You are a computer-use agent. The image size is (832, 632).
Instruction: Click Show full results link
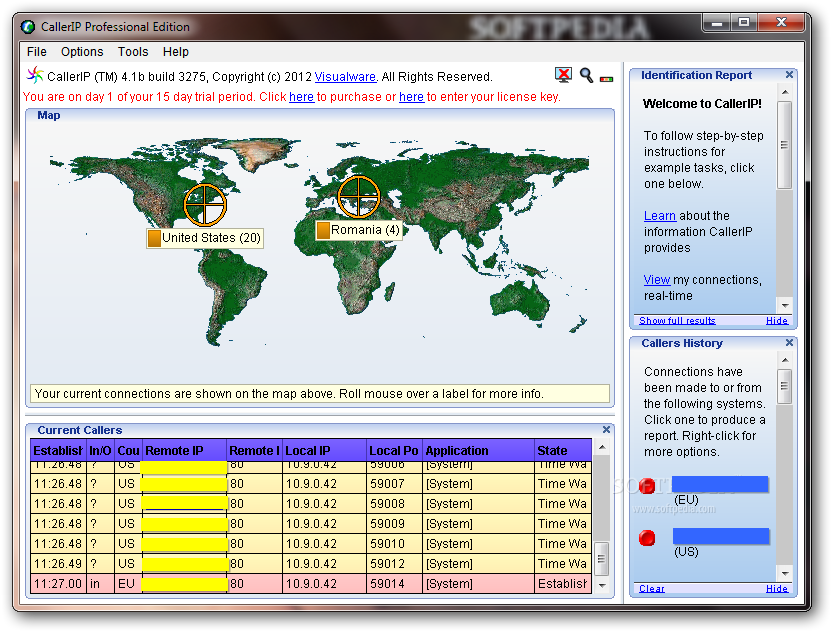(677, 321)
